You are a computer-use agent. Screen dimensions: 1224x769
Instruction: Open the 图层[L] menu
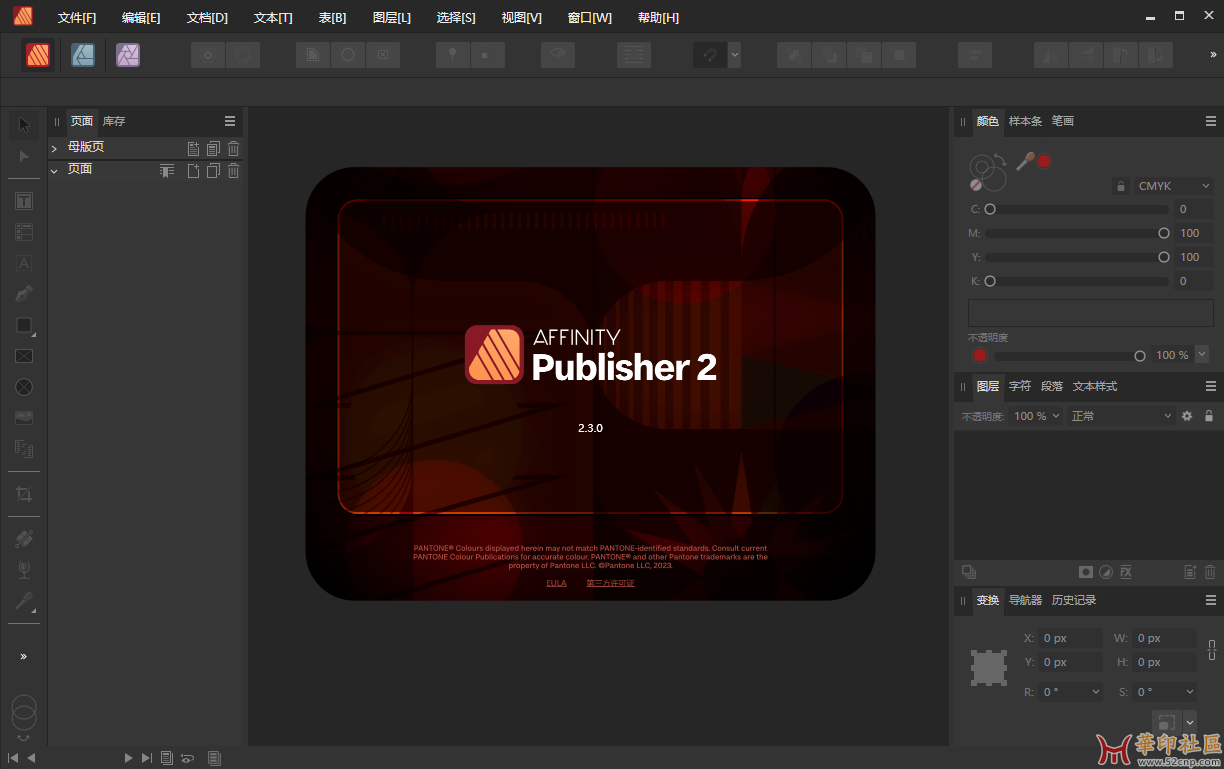(391, 18)
